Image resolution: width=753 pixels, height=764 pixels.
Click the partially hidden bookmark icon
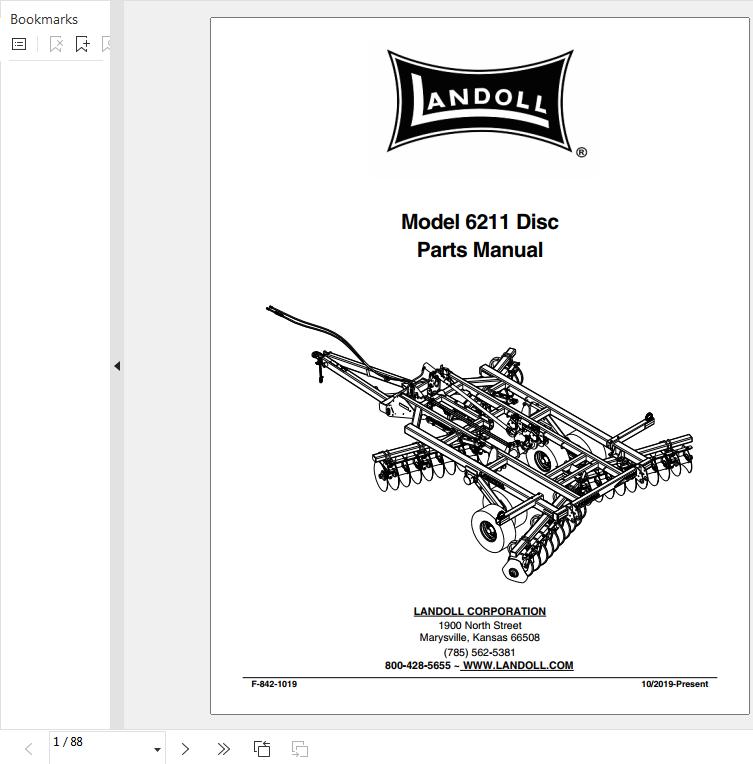pos(106,44)
